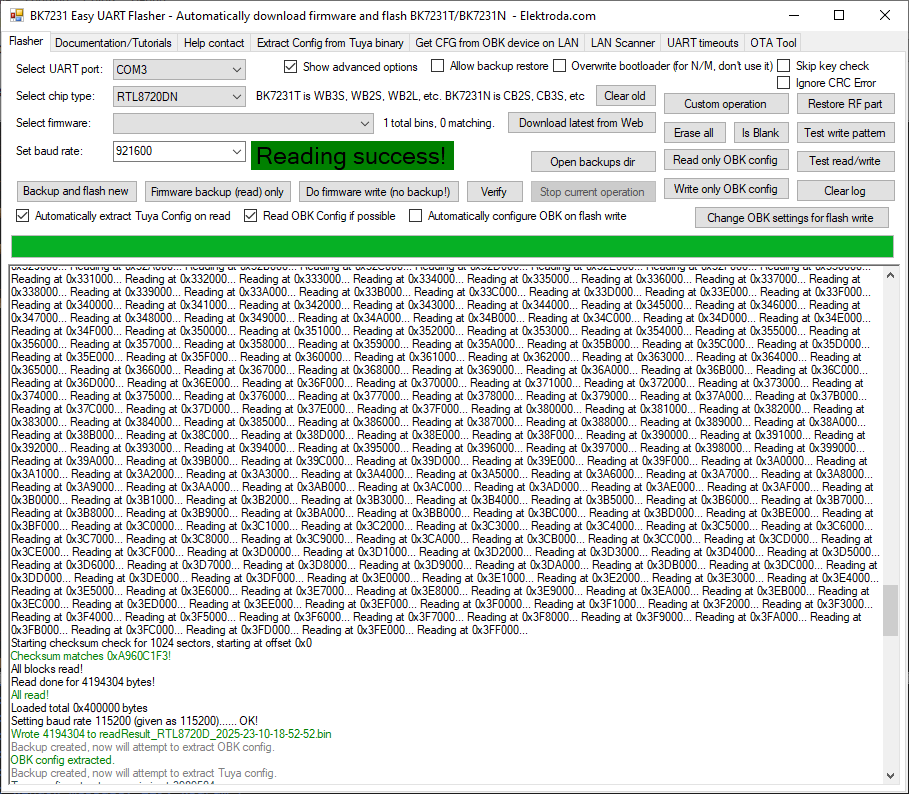Screen dimensions: 909x794
Task: Click the Reading success! status label
Action: coord(352,156)
